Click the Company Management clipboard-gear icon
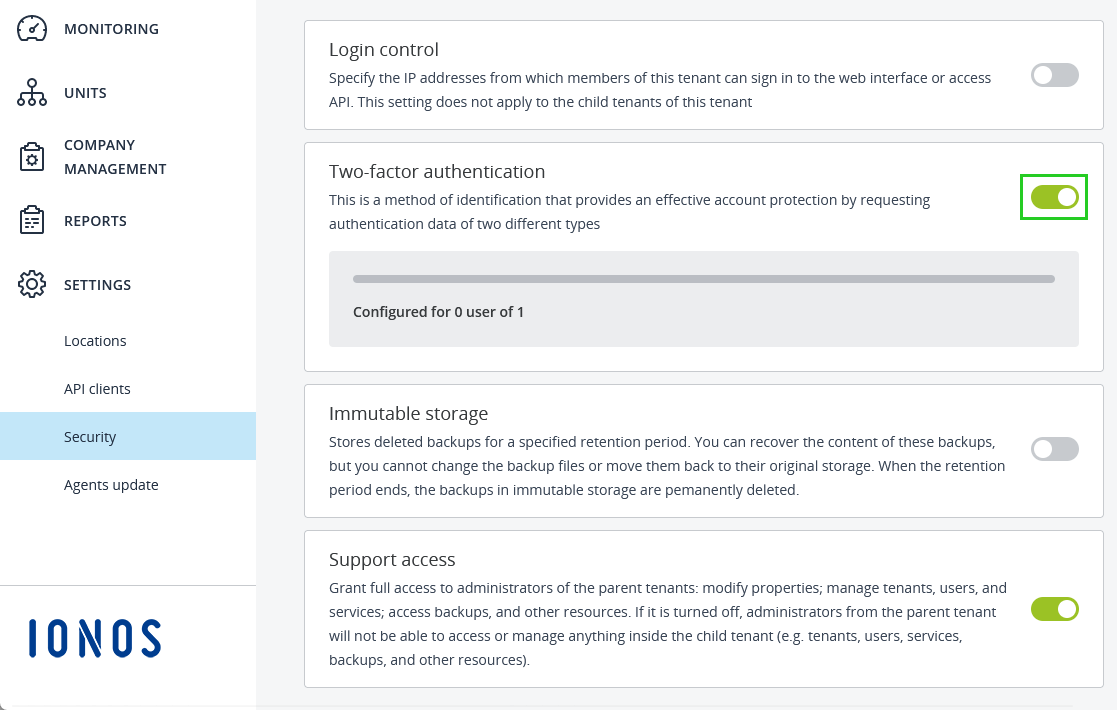Image resolution: width=1117 pixels, height=710 pixels. (32, 157)
